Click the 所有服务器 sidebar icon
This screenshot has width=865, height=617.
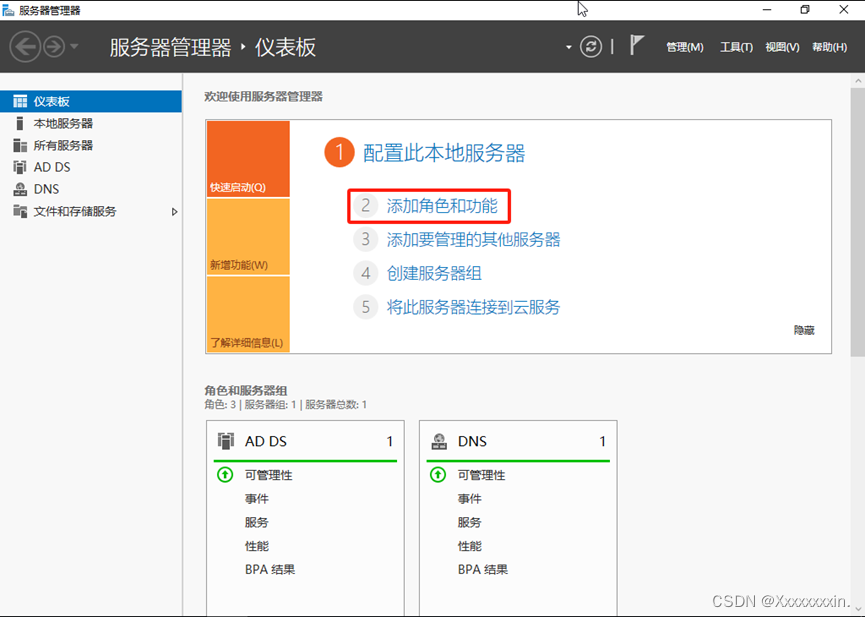(x=20, y=145)
